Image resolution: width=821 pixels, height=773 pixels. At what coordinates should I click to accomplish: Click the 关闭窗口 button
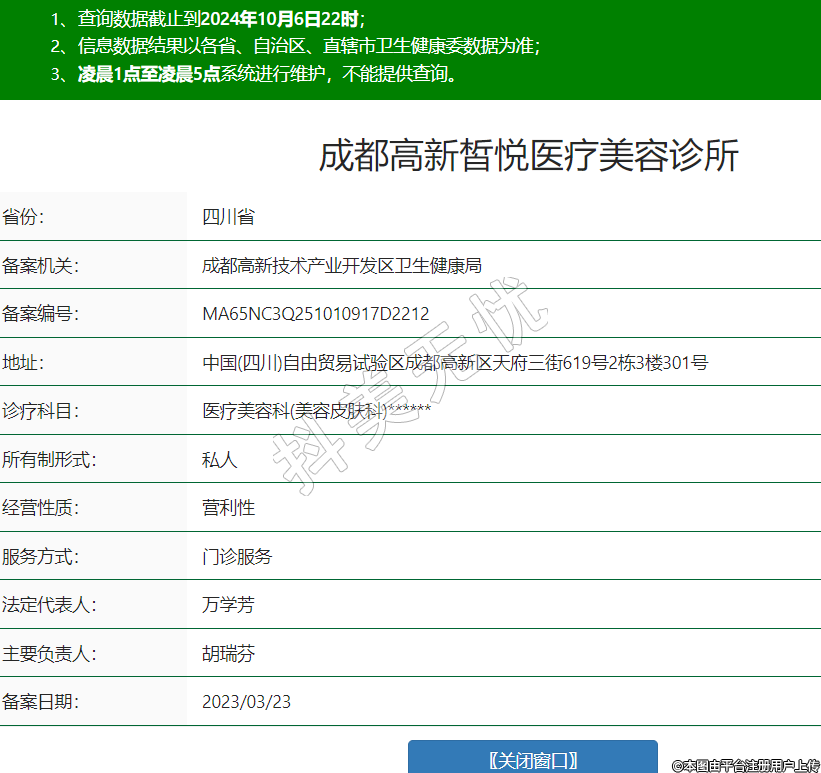click(532, 759)
